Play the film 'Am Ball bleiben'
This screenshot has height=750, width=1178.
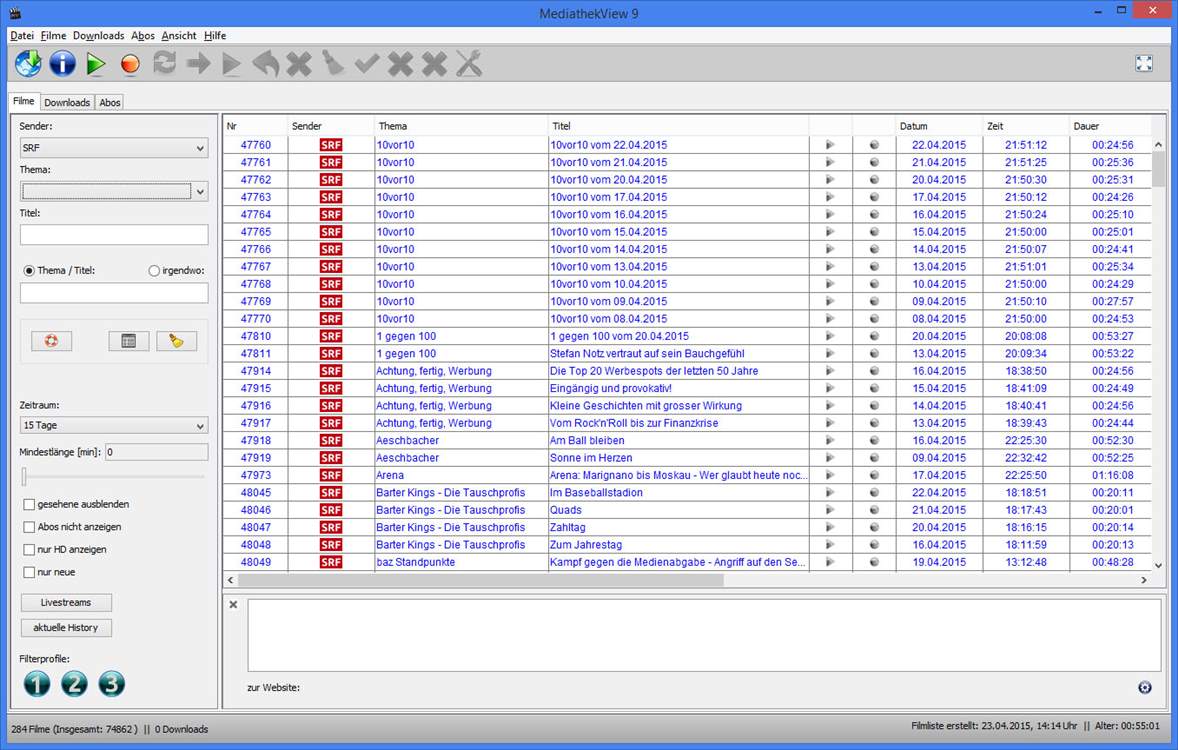pyautogui.click(x=830, y=440)
